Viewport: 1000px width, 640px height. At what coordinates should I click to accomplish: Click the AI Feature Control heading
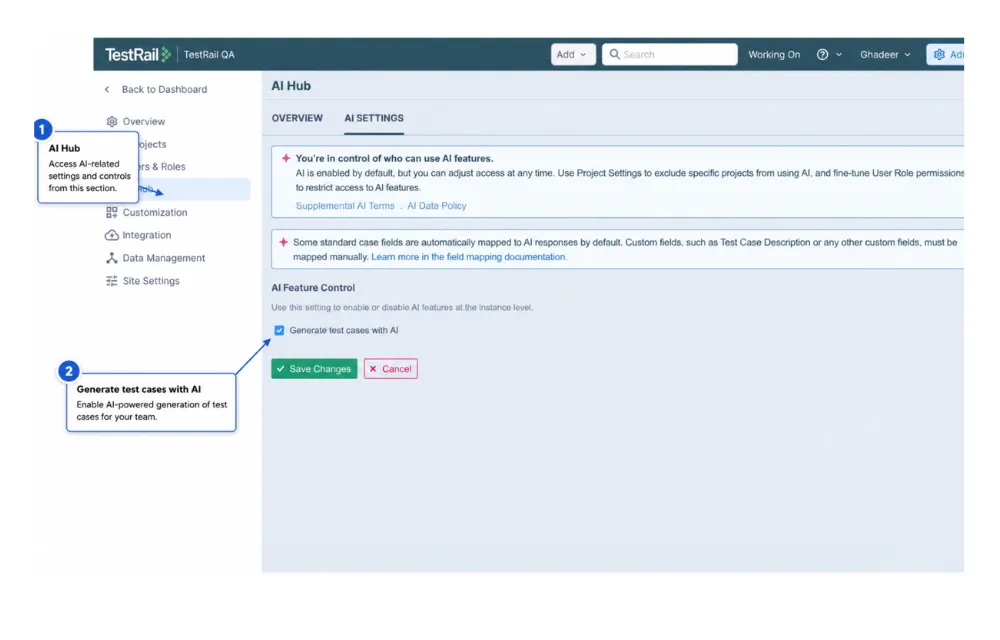313,288
